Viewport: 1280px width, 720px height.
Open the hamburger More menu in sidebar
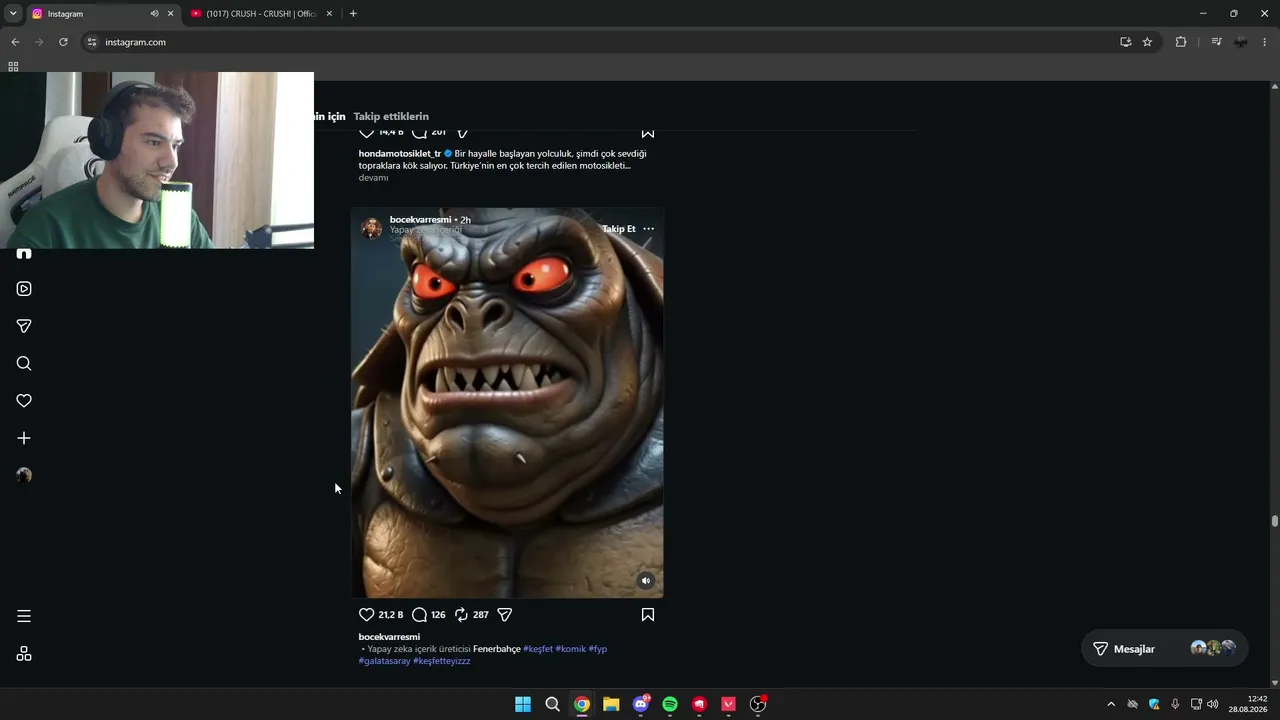pyautogui.click(x=24, y=616)
